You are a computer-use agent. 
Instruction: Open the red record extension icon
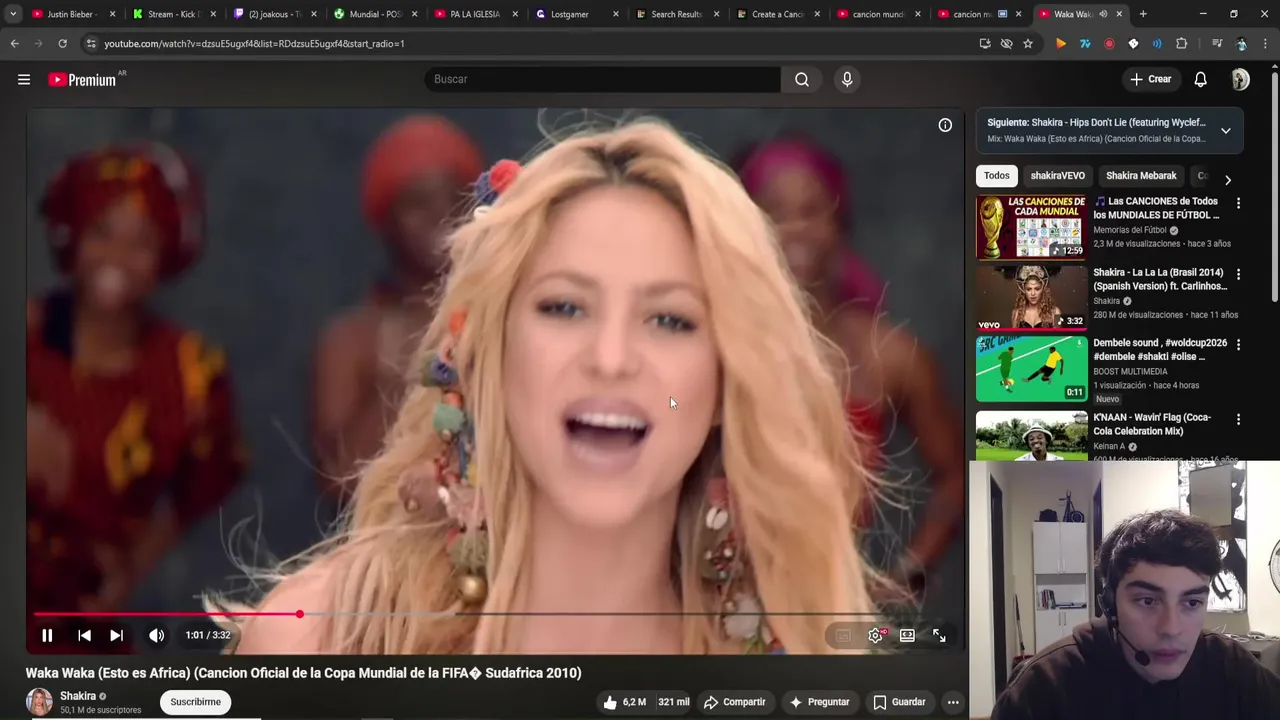(1109, 44)
